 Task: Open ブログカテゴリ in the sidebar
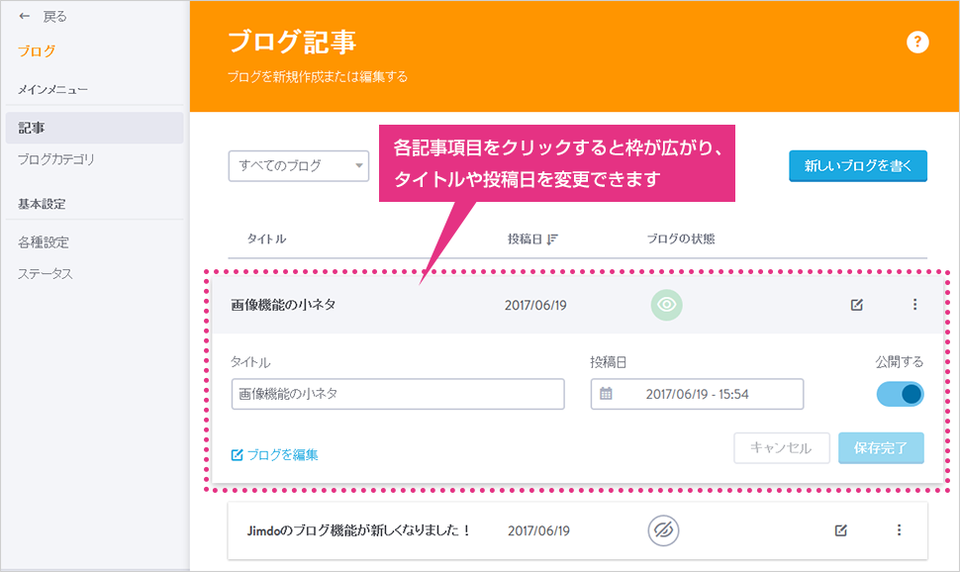click(x=56, y=160)
